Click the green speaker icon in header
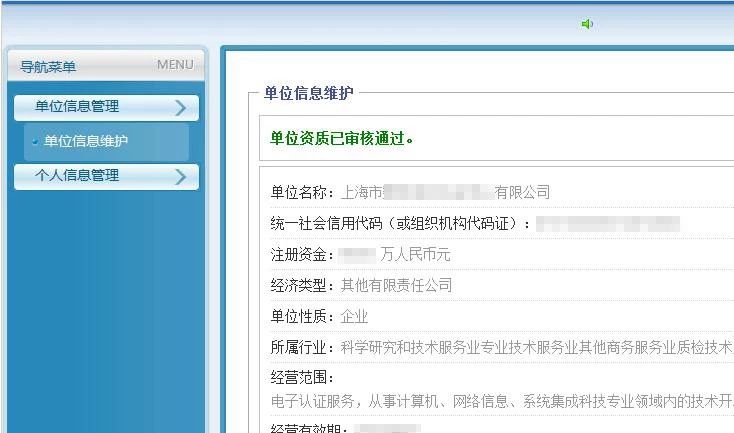 click(587, 24)
